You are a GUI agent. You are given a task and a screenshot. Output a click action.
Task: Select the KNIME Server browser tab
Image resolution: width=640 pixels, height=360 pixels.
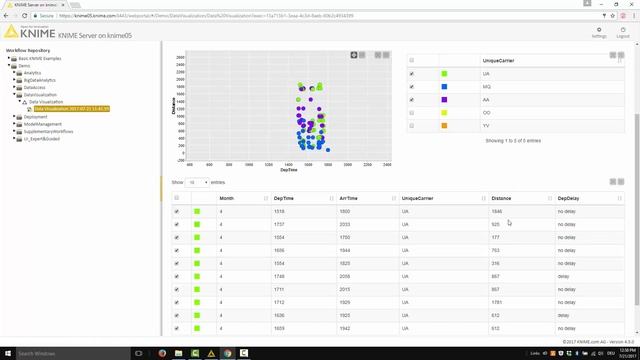coord(36,5)
